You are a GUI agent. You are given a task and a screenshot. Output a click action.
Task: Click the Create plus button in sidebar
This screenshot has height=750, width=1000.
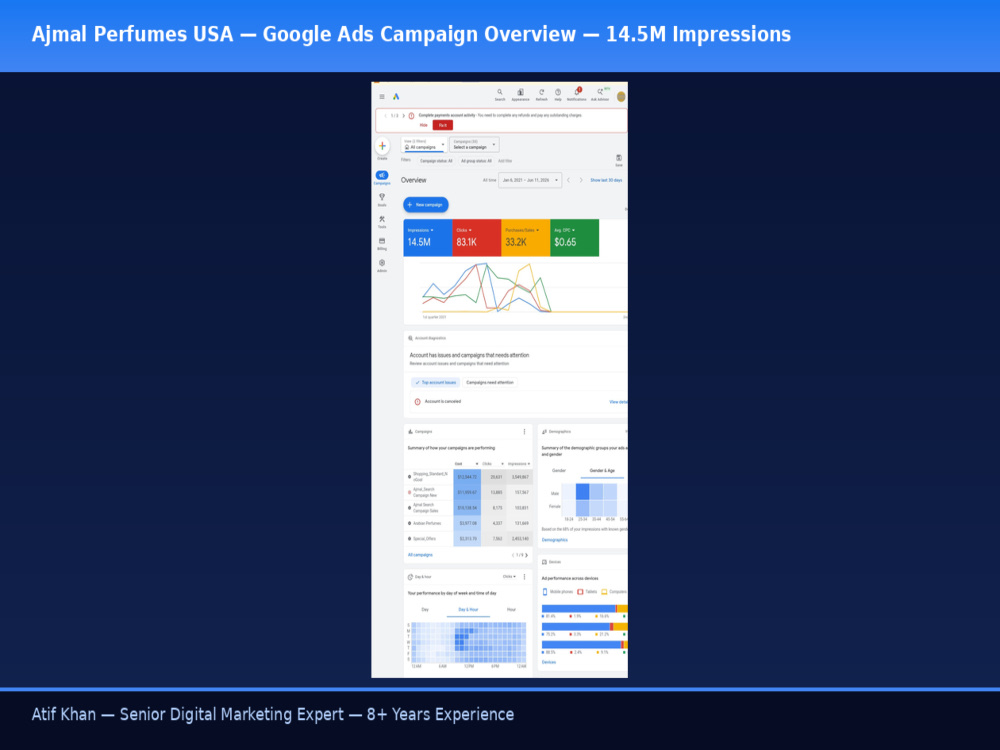(382, 146)
